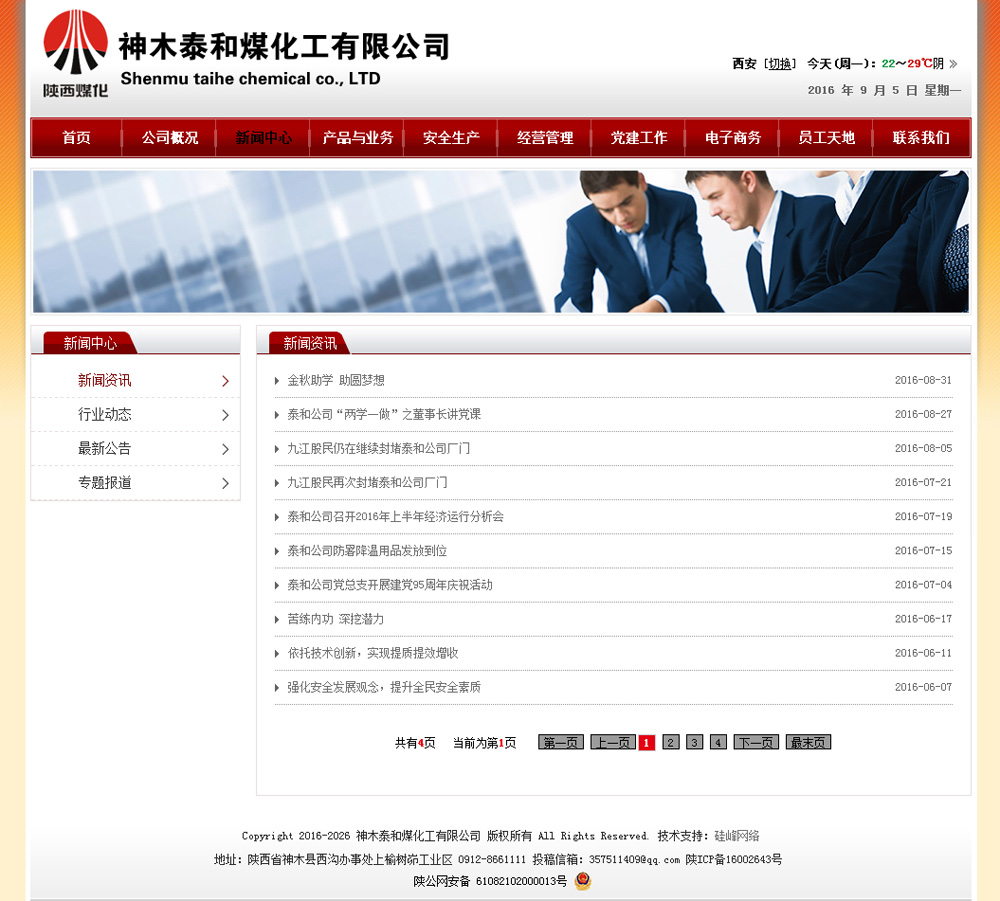Go to page 3 of news list
The image size is (1000, 901).
(x=694, y=742)
